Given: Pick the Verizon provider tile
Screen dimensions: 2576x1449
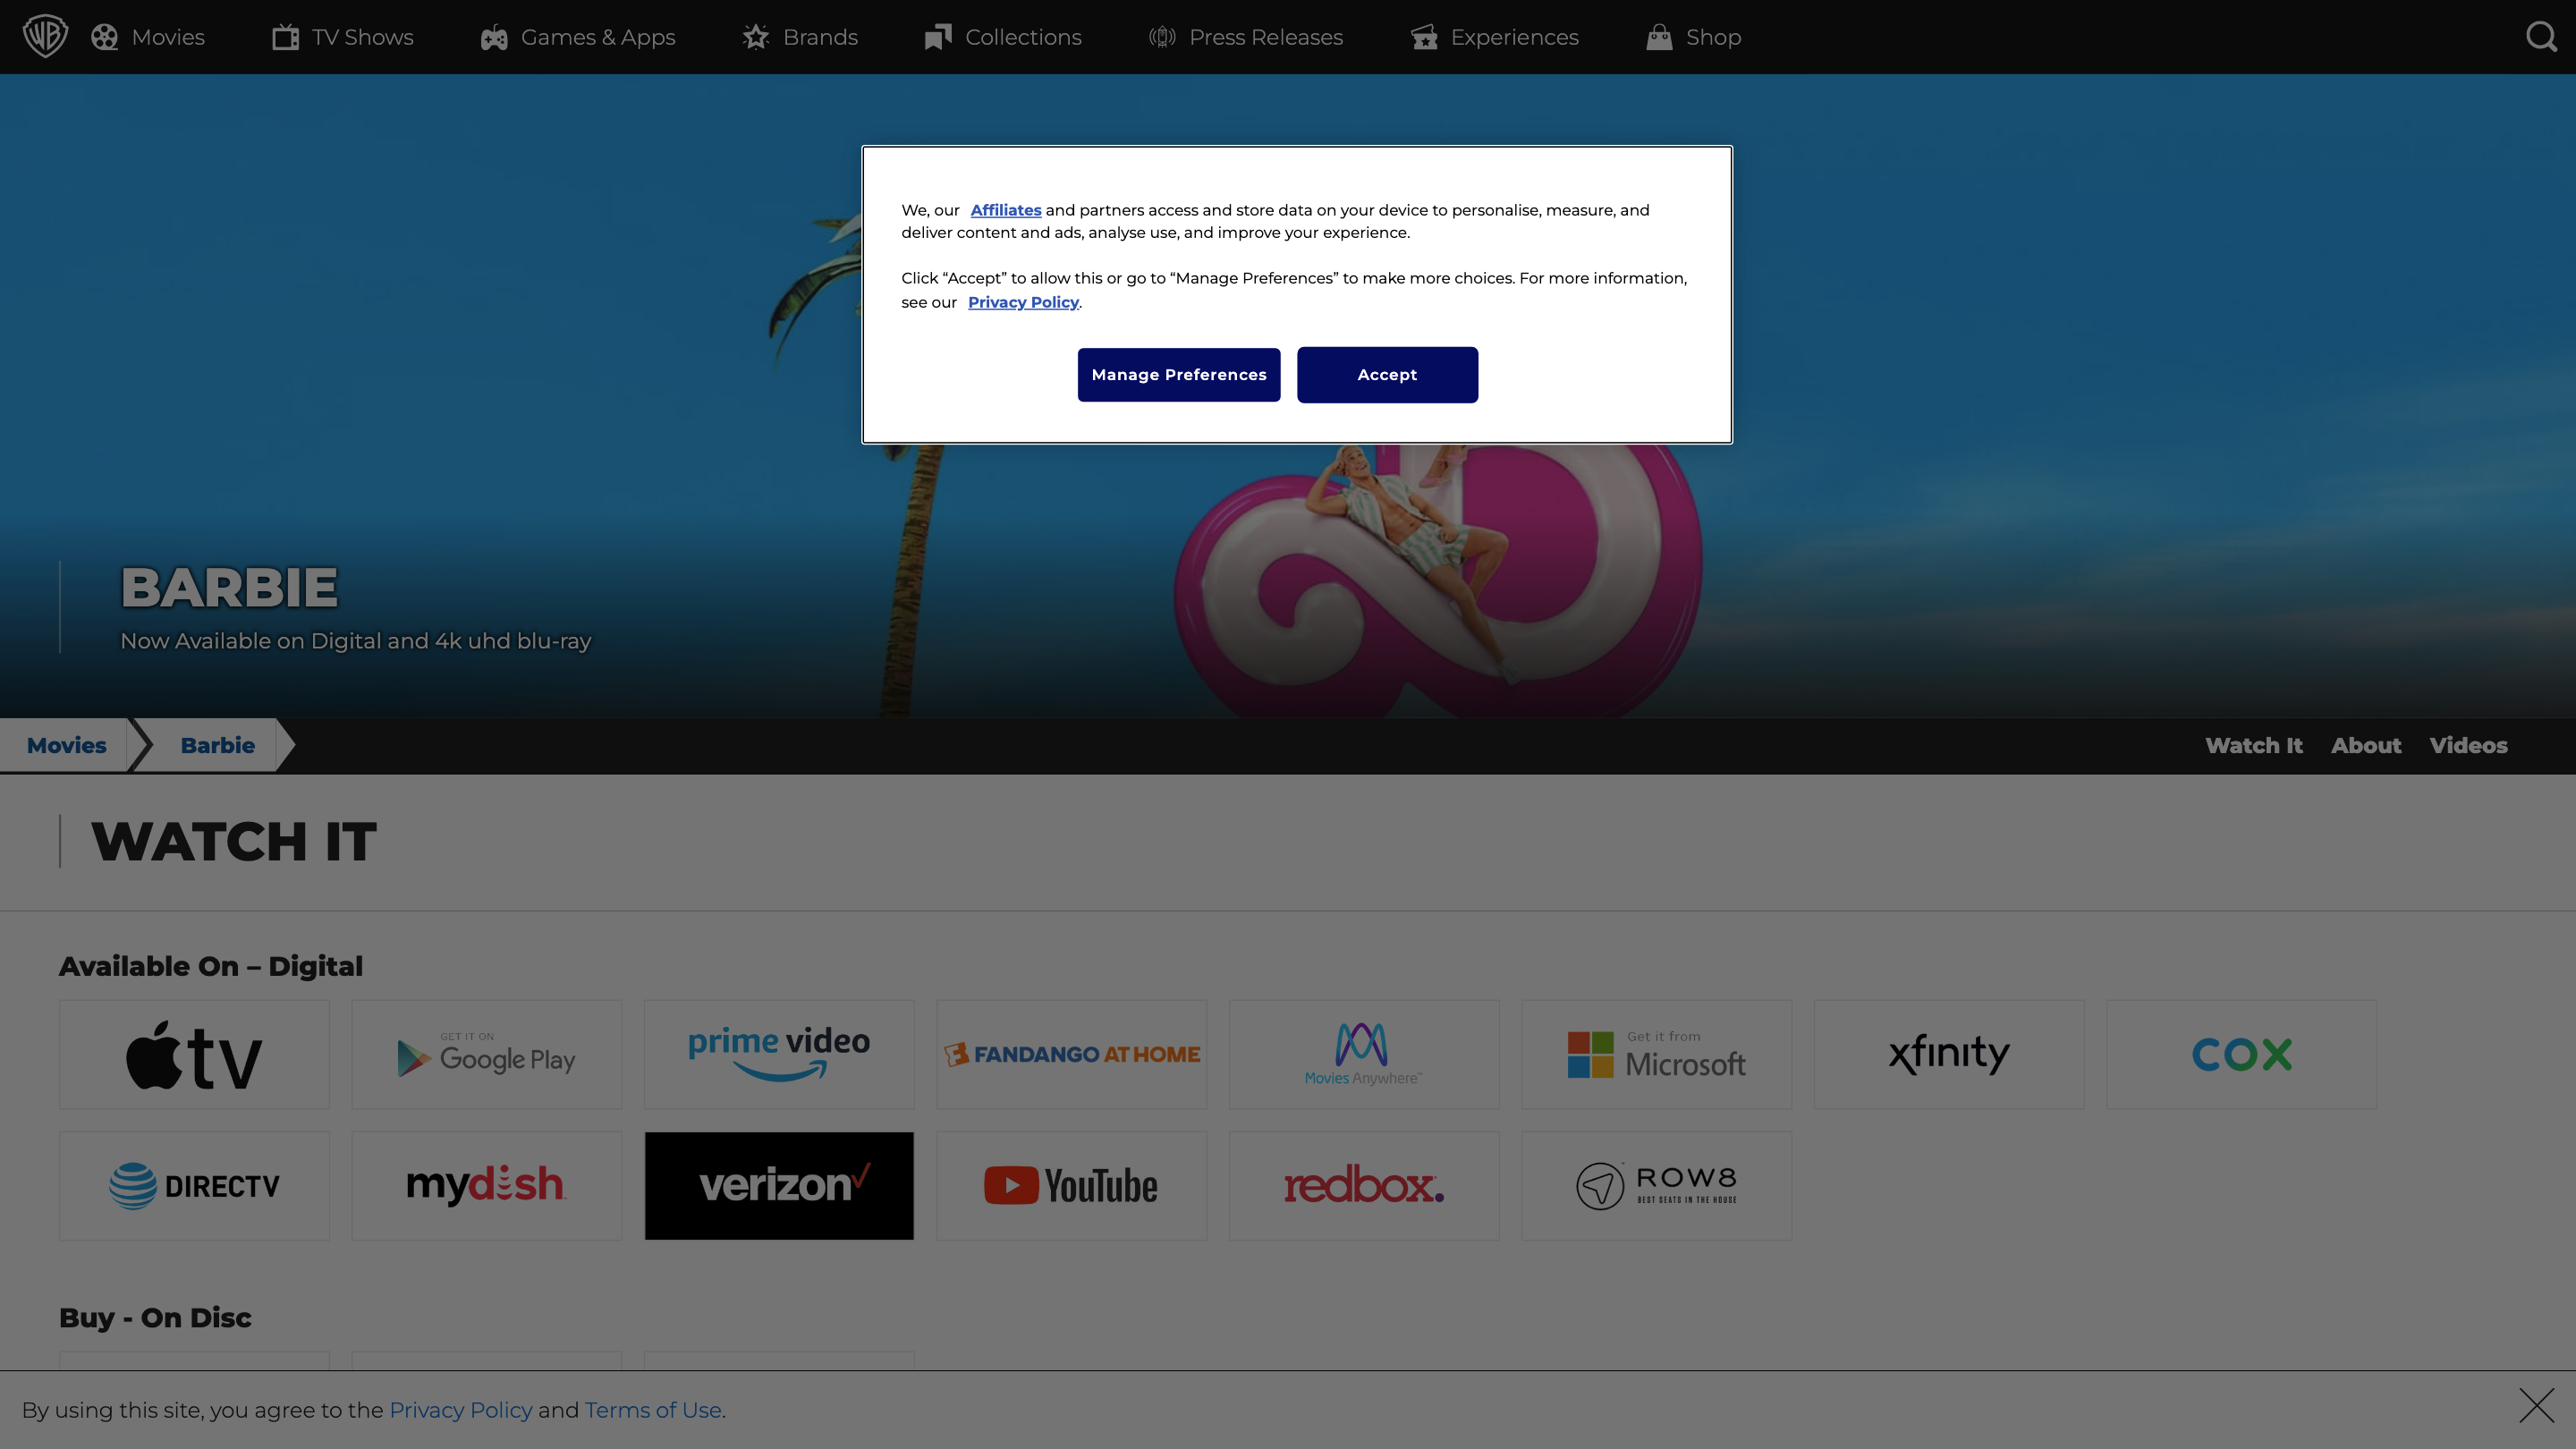Looking at the screenshot, I should [x=779, y=1186].
